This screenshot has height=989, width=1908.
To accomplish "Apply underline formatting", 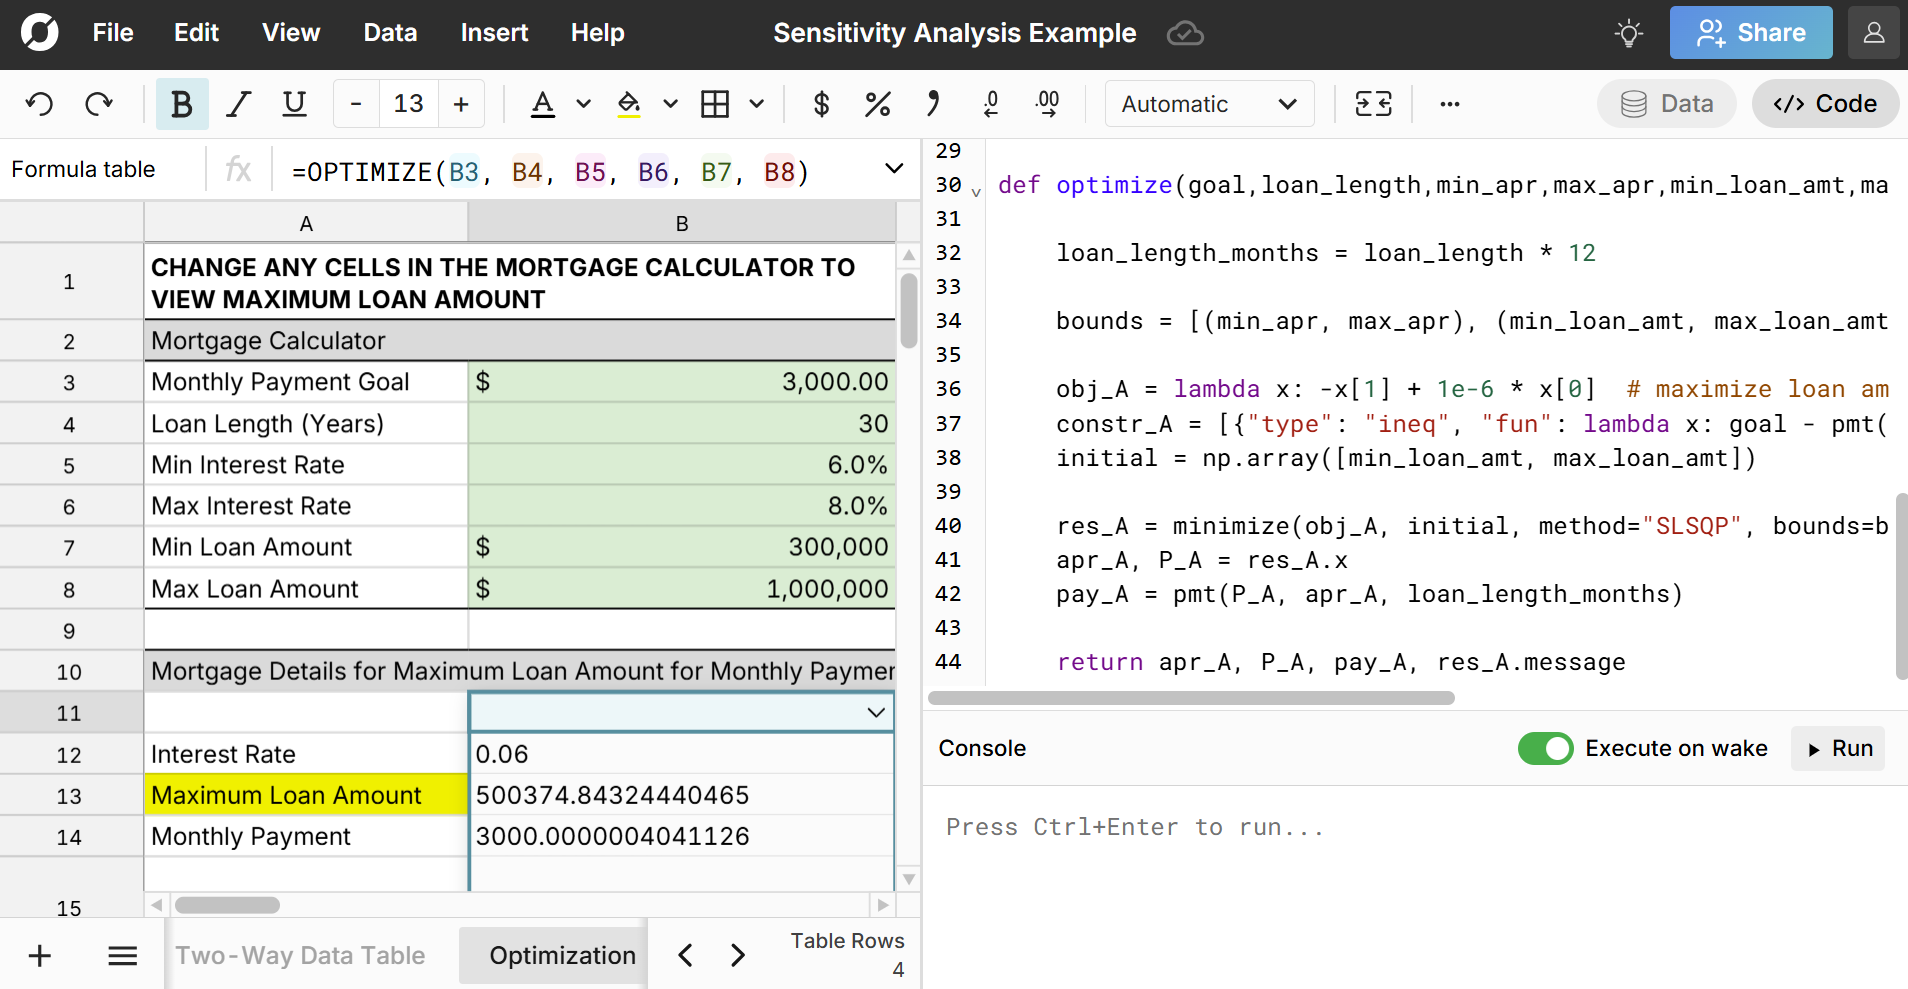I will 294,104.
